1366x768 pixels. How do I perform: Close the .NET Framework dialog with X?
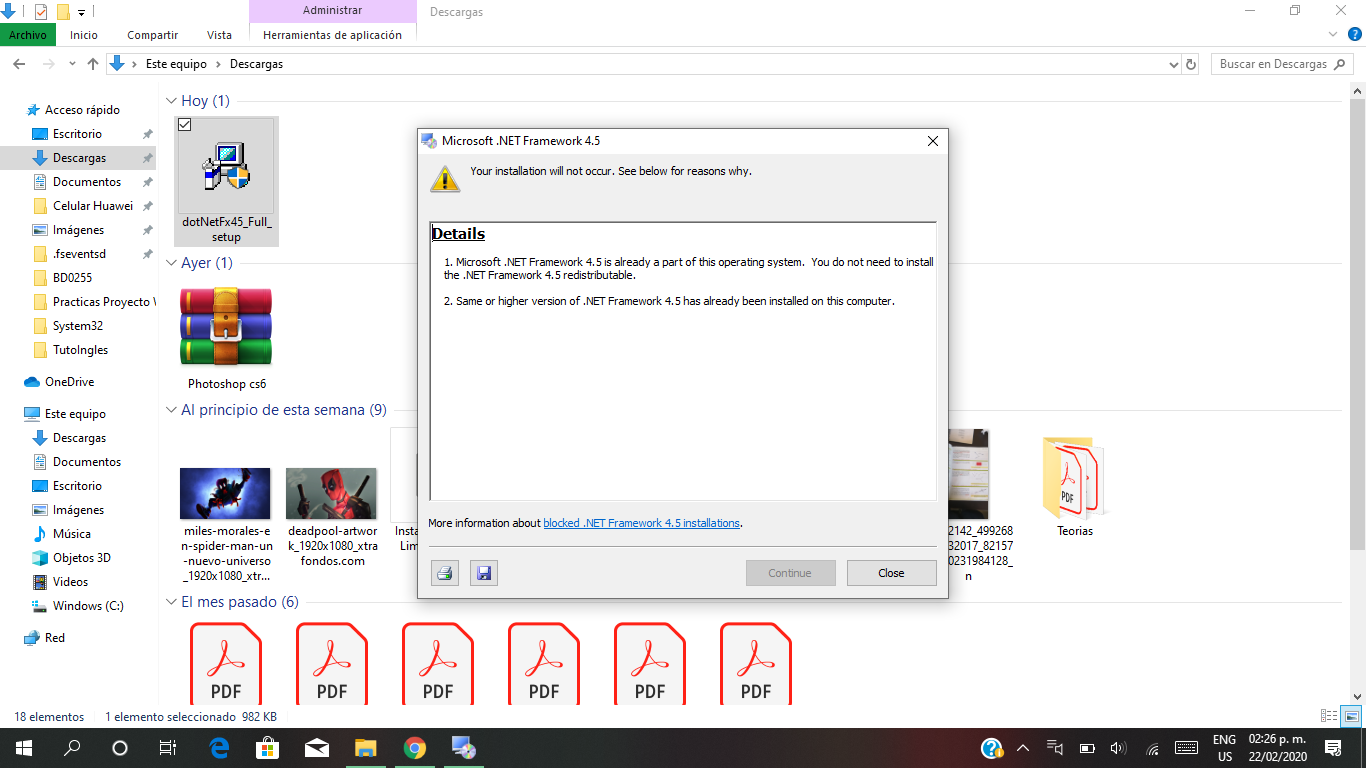point(933,141)
